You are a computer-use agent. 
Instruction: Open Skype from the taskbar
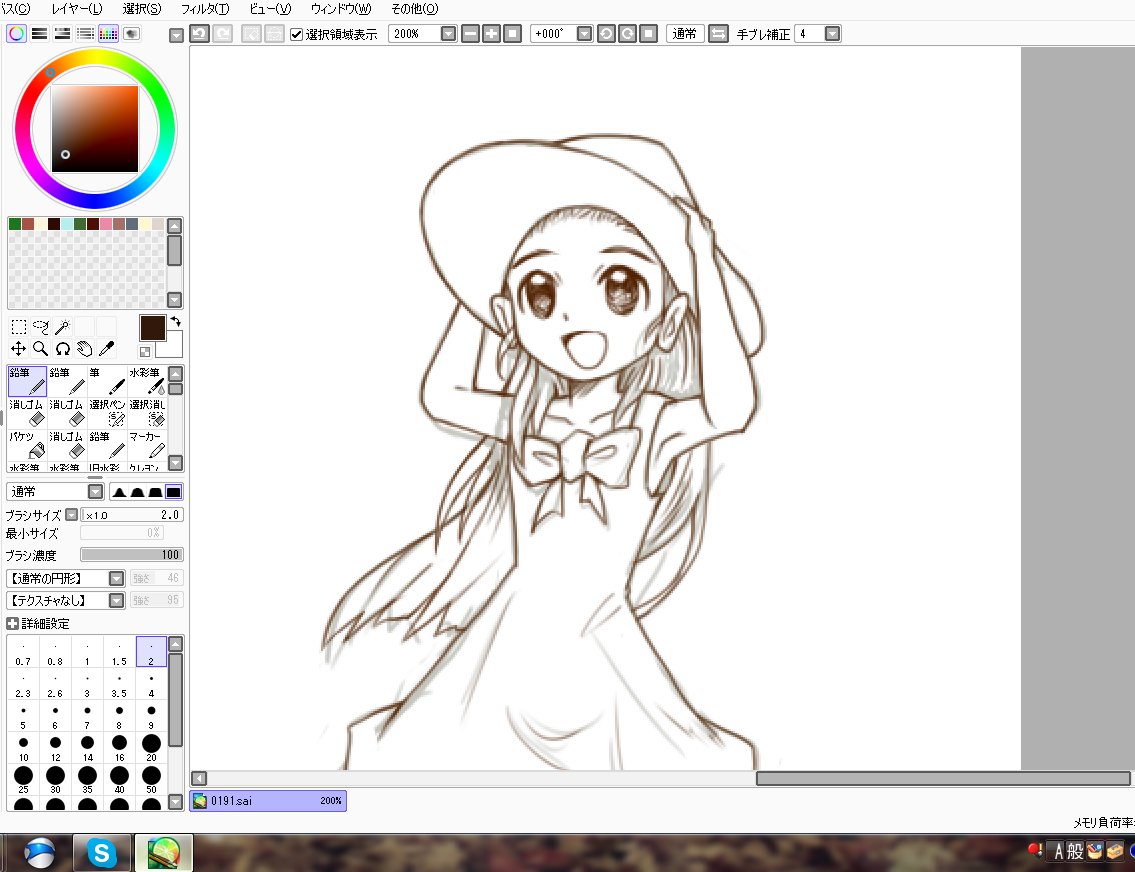coord(102,854)
